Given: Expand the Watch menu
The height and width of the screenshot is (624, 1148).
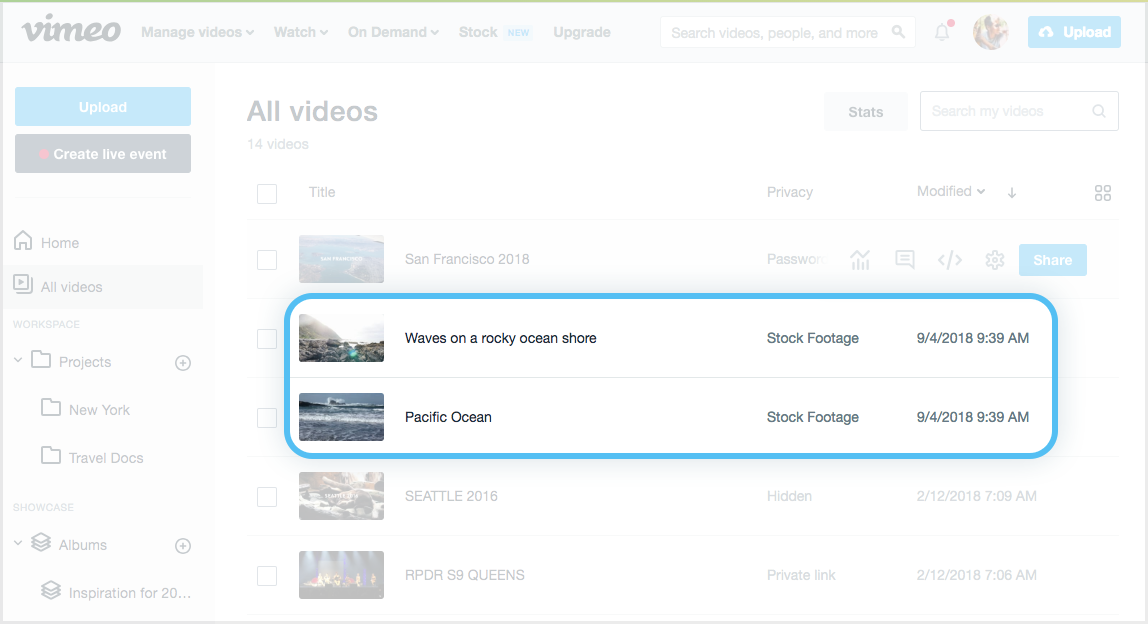Looking at the screenshot, I should pyautogui.click(x=301, y=32).
